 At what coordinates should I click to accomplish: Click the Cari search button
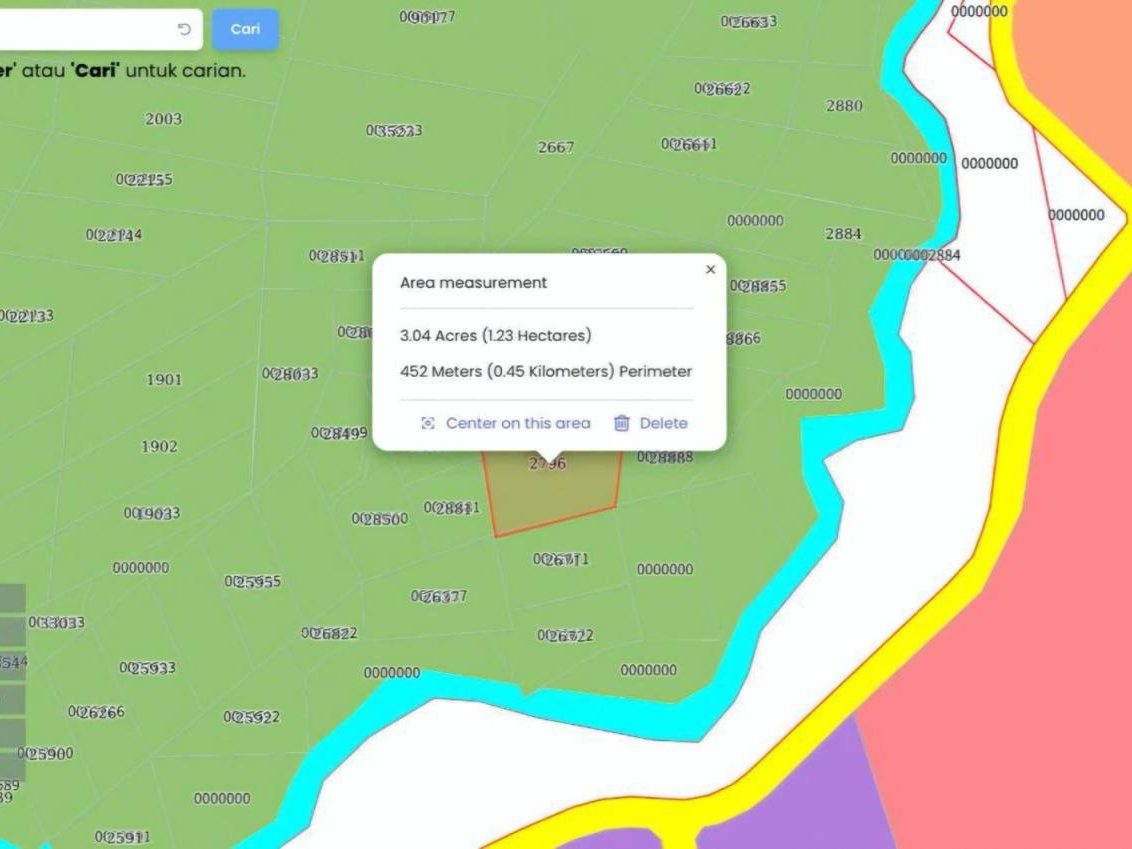245,30
